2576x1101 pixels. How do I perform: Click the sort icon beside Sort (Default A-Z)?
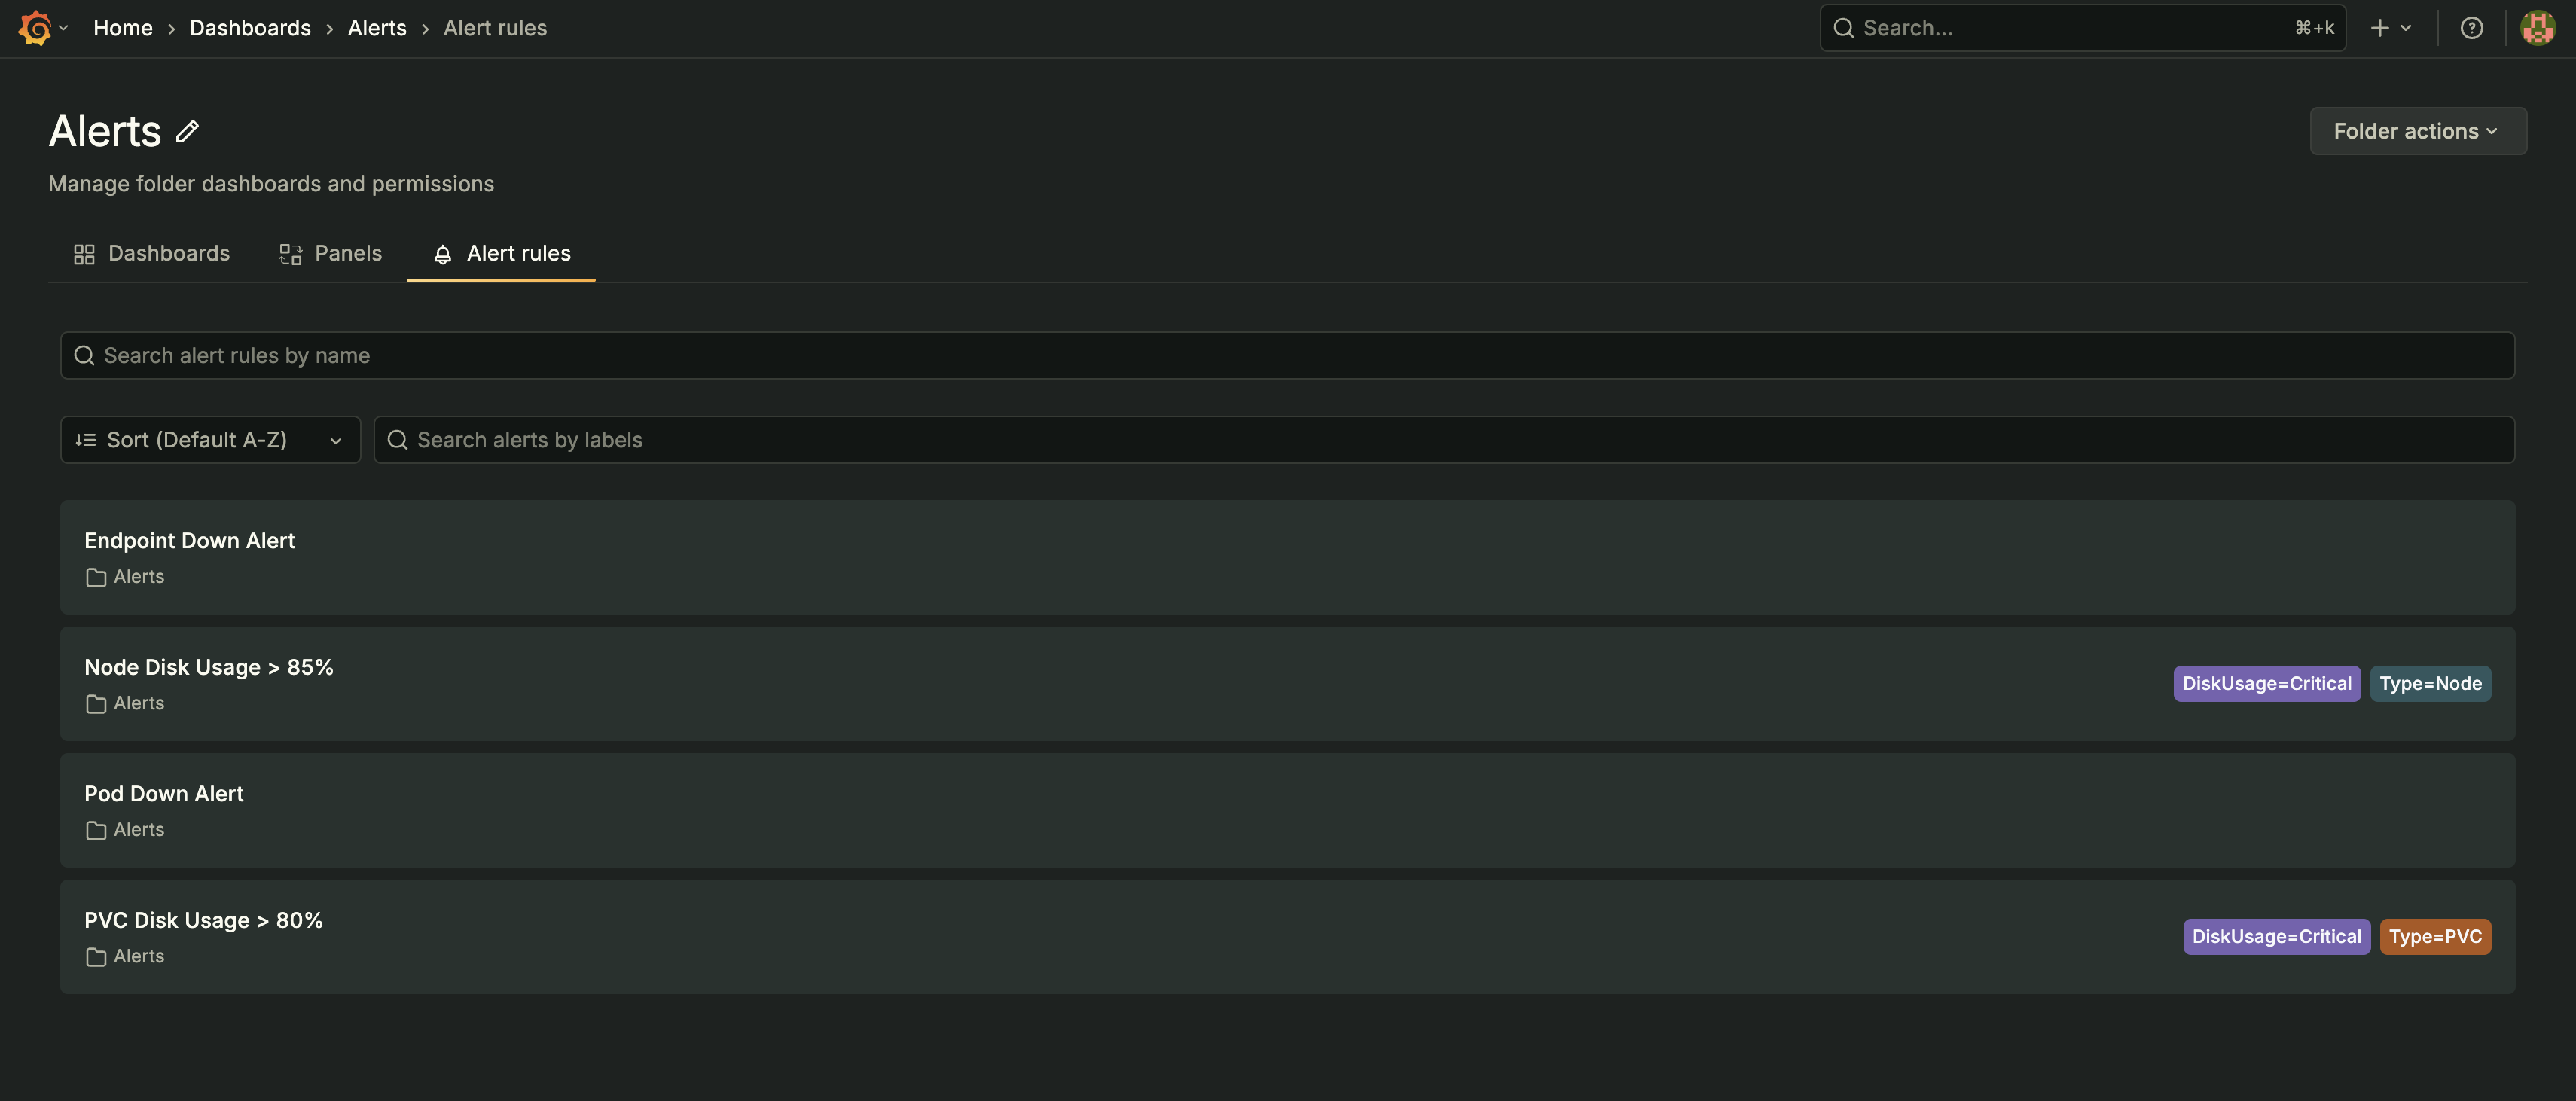(x=86, y=440)
